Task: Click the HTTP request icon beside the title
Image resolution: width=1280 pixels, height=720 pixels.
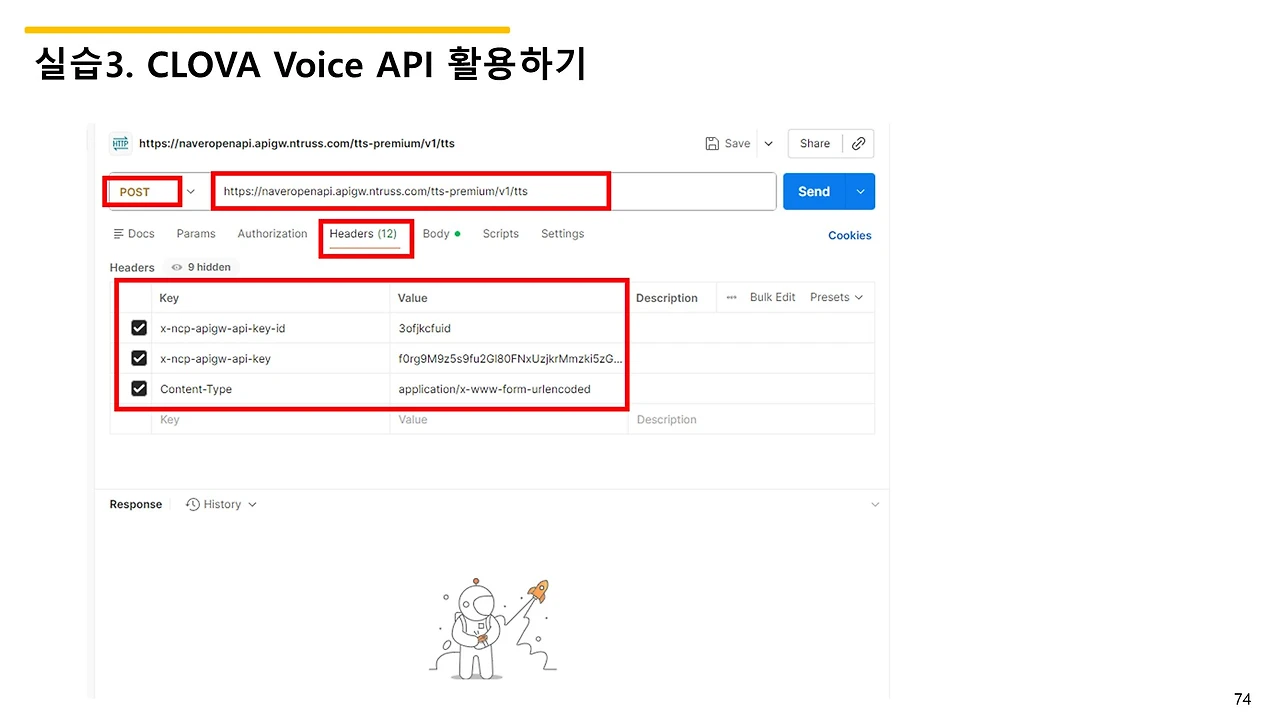Action: (120, 143)
